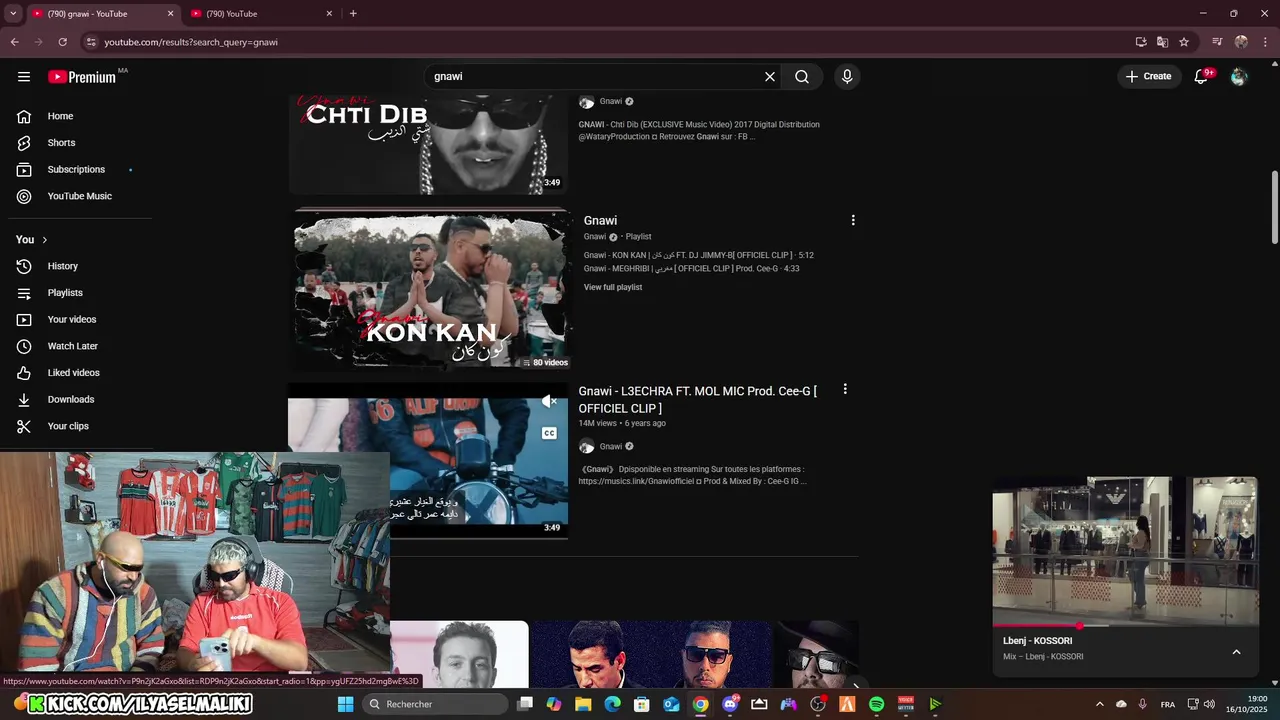The width and height of the screenshot is (1280, 720).
Task: Click View full playlist link
Action: tap(613, 287)
